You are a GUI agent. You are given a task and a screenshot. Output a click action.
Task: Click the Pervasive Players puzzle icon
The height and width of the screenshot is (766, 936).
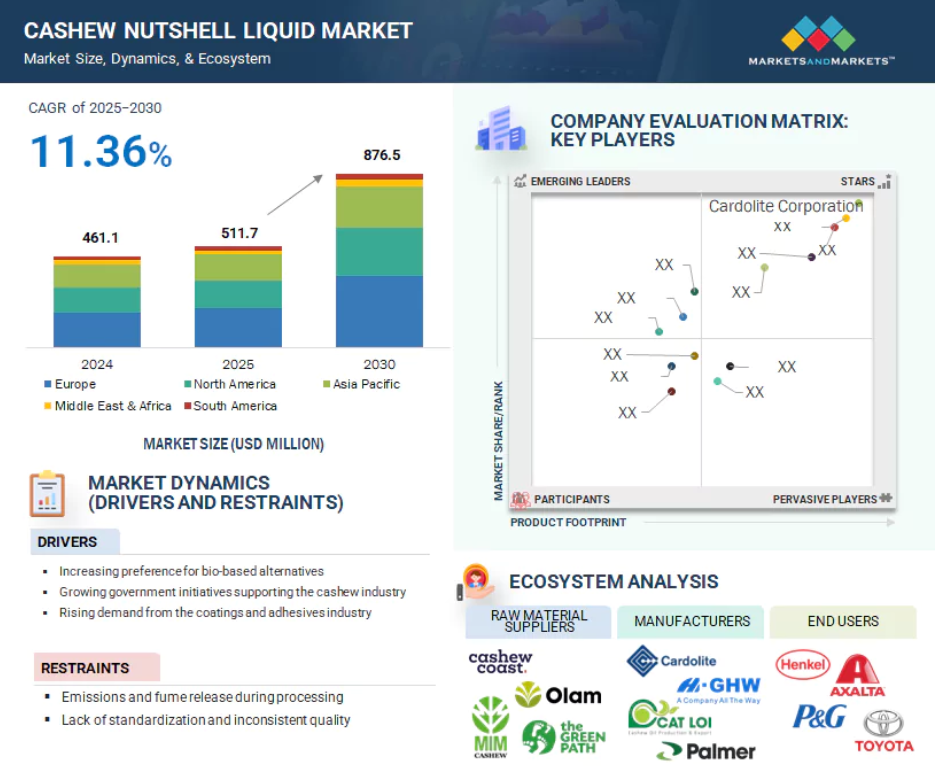pos(886,498)
